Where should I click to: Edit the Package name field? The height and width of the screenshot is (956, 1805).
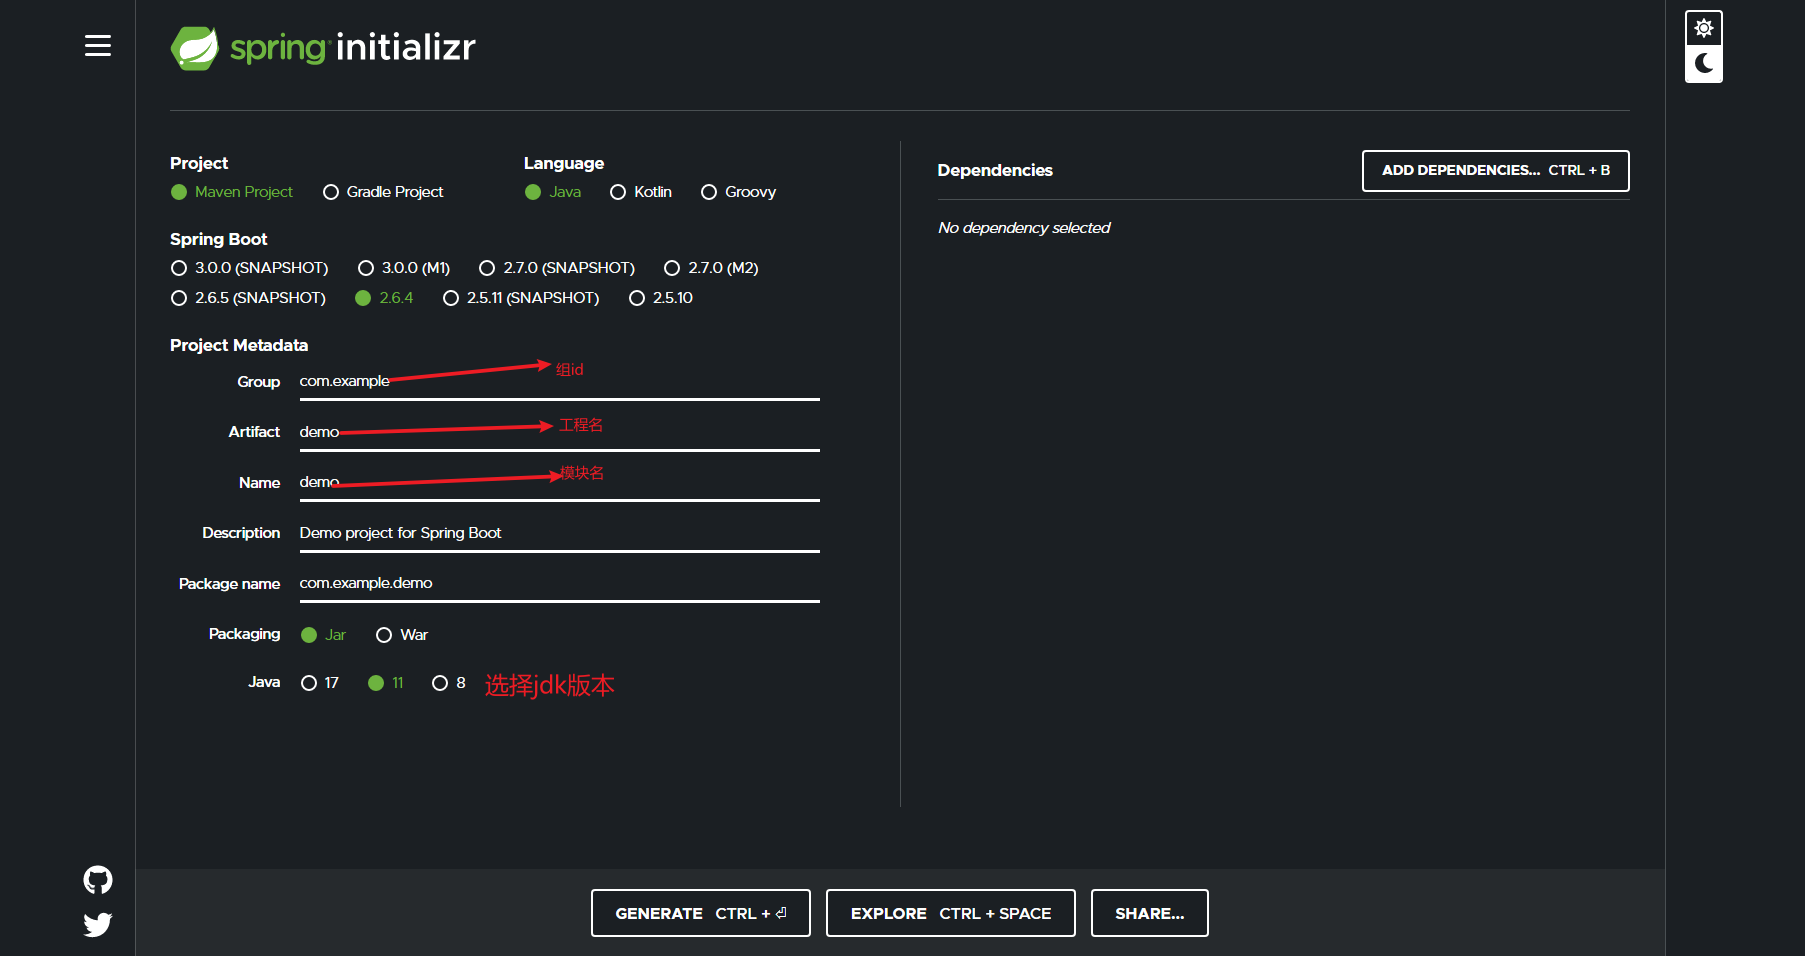[560, 584]
